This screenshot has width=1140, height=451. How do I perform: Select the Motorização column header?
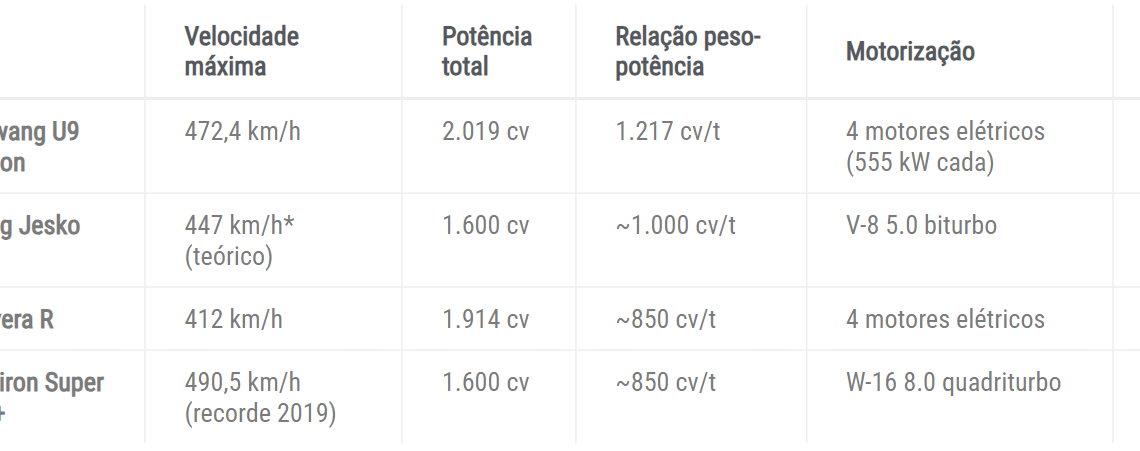pyautogui.click(x=910, y=52)
